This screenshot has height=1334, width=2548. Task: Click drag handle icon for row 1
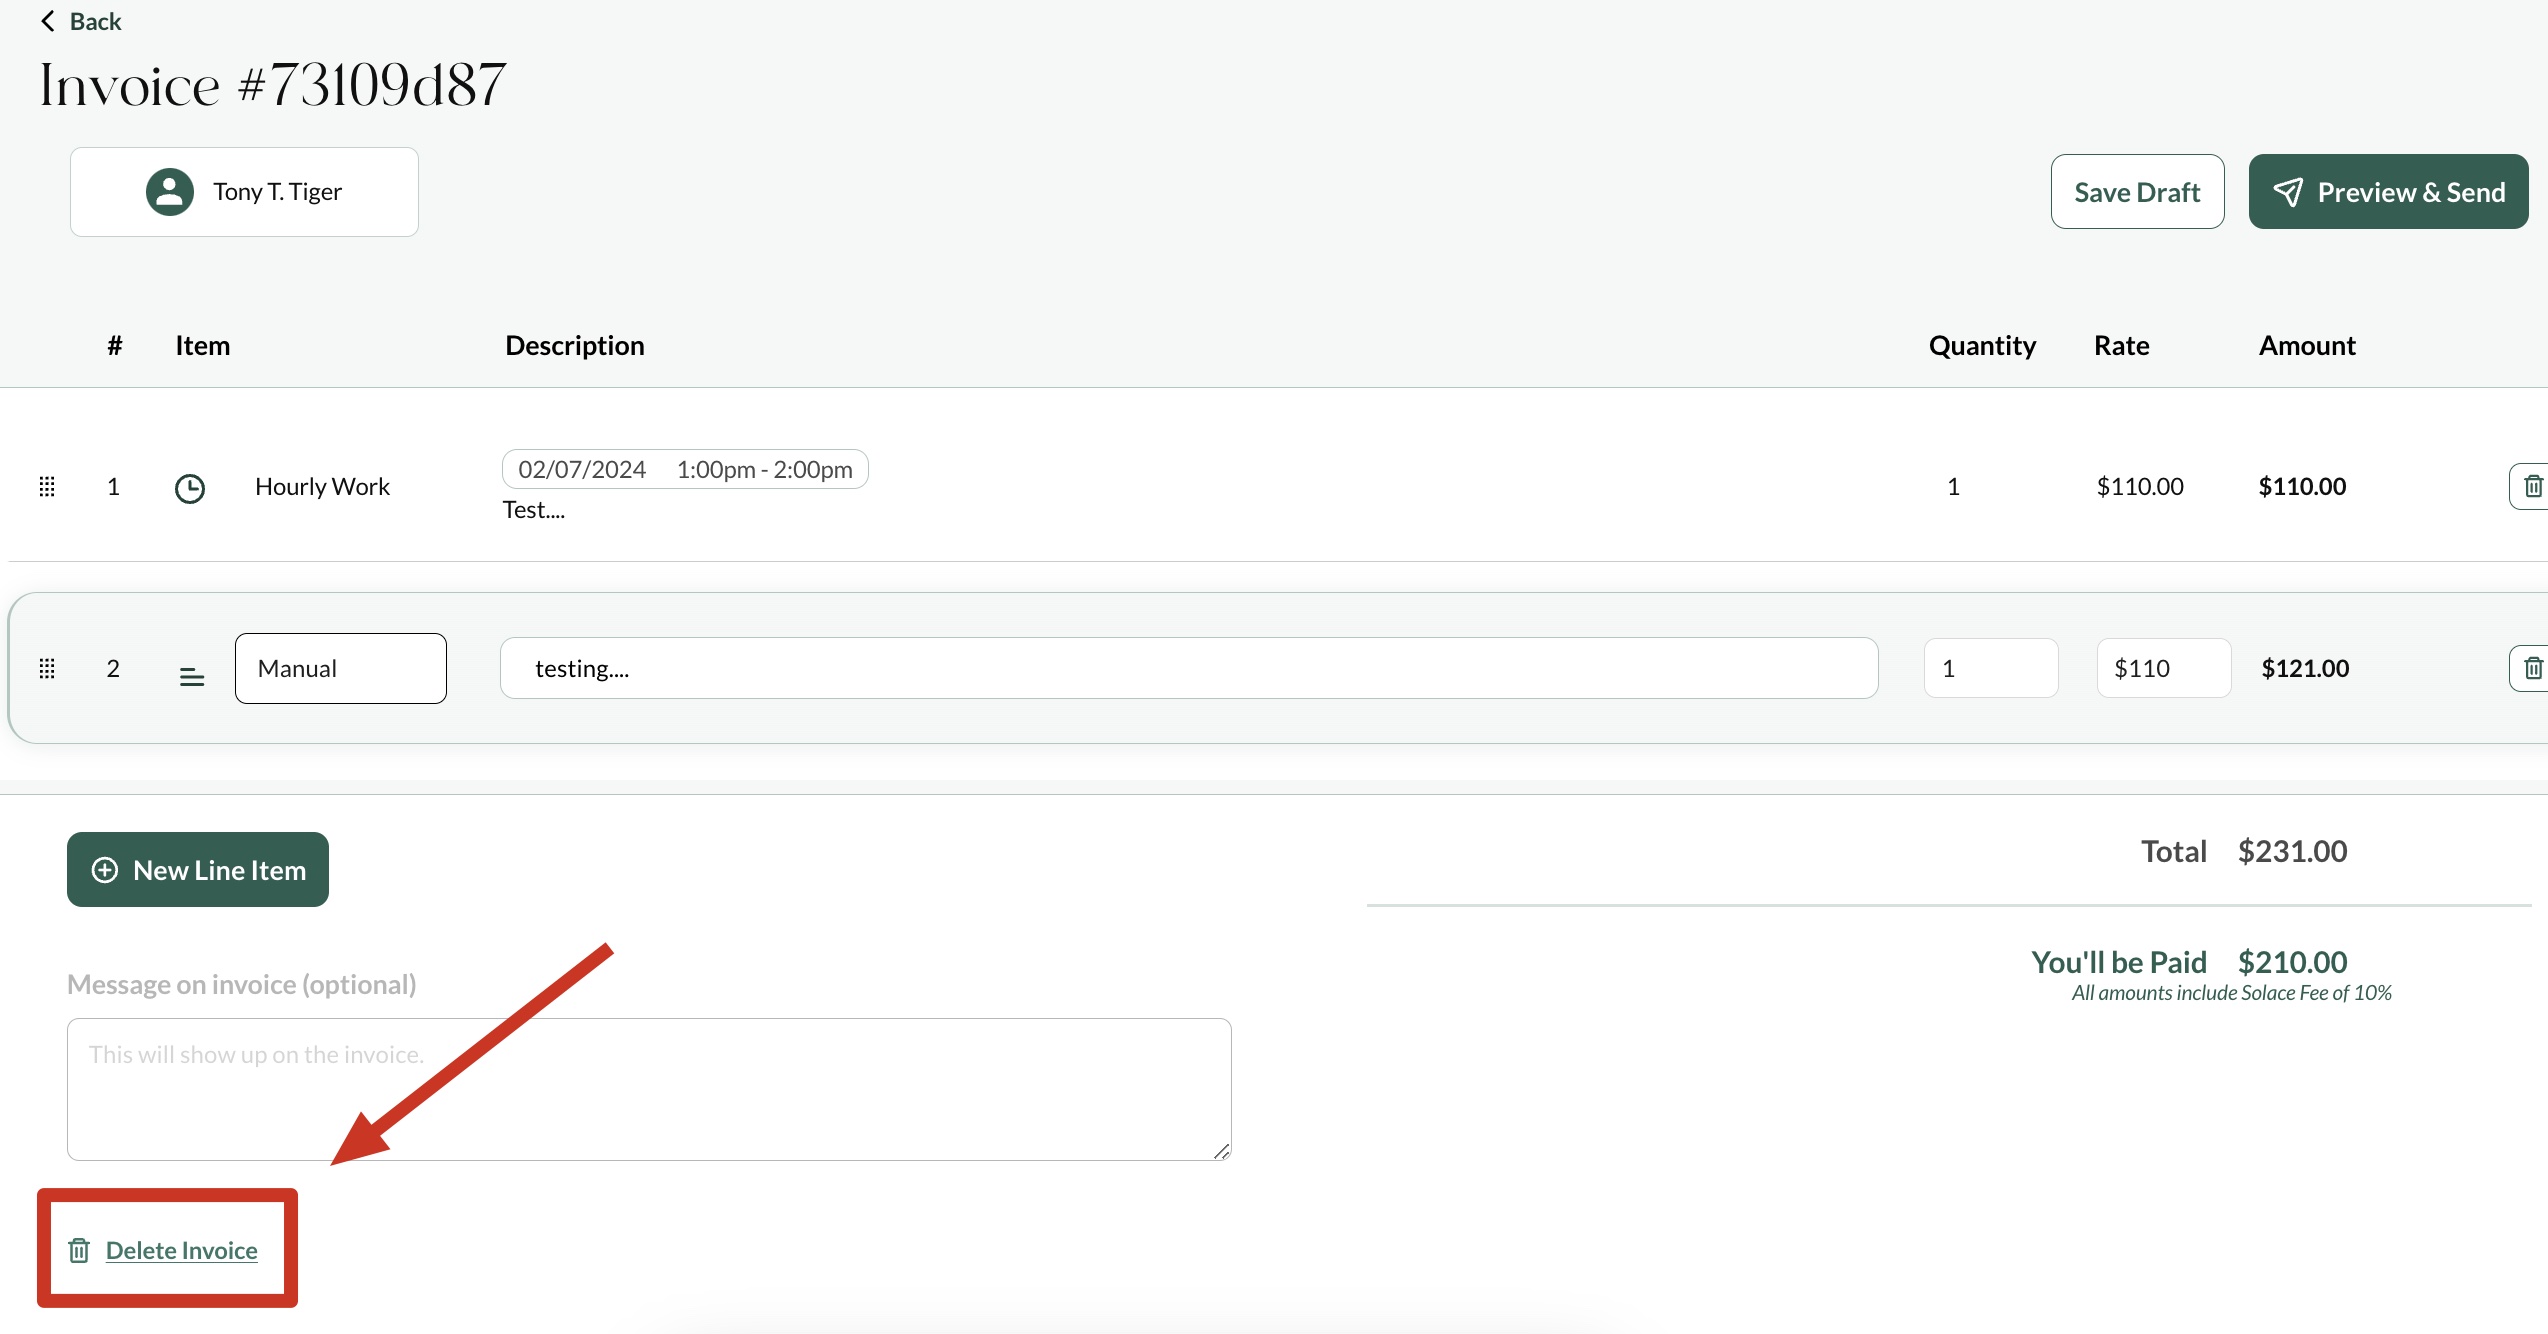pyautogui.click(x=47, y=486)
